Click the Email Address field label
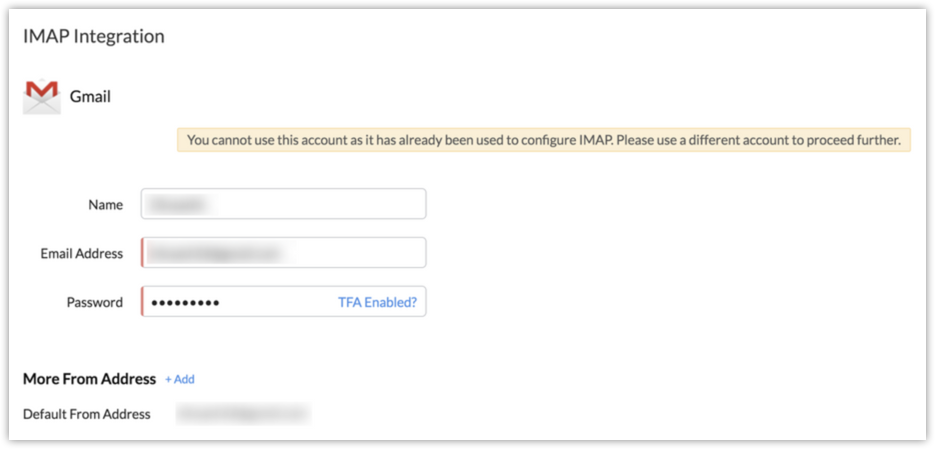Image resolution: width=935 pixels, height=449 pixels. (x=82, y=253)
